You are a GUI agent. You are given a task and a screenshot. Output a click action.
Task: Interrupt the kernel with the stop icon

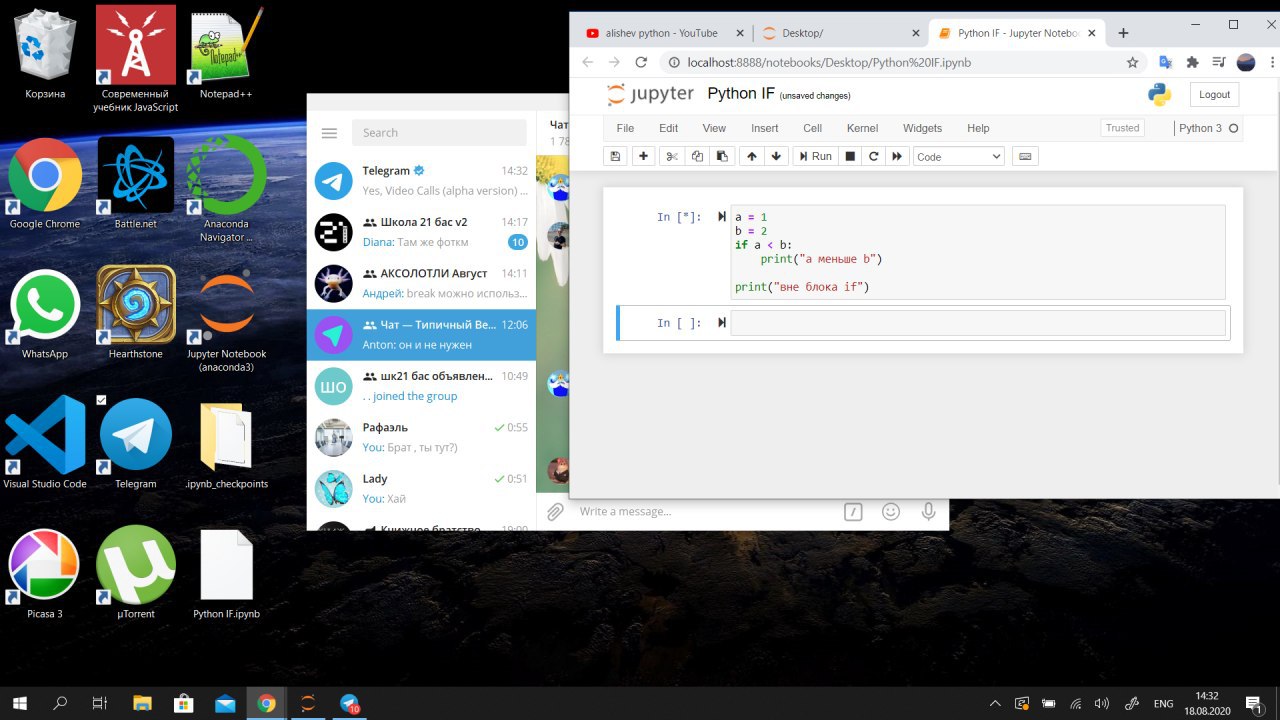pyautogui.click(x=850, y=156)
